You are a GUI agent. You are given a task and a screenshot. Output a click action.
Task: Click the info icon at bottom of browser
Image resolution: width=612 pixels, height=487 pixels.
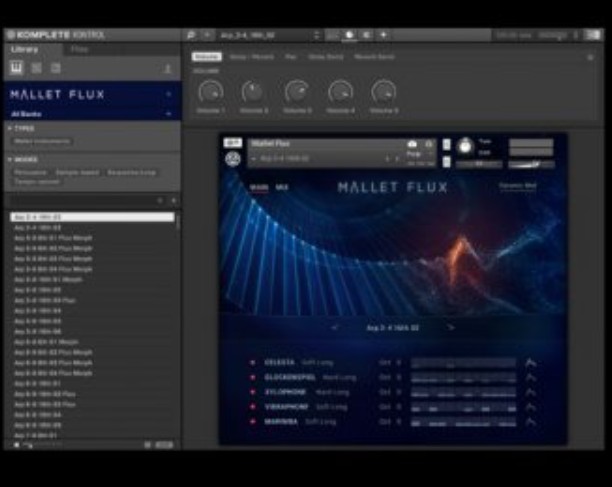[148, 444]
